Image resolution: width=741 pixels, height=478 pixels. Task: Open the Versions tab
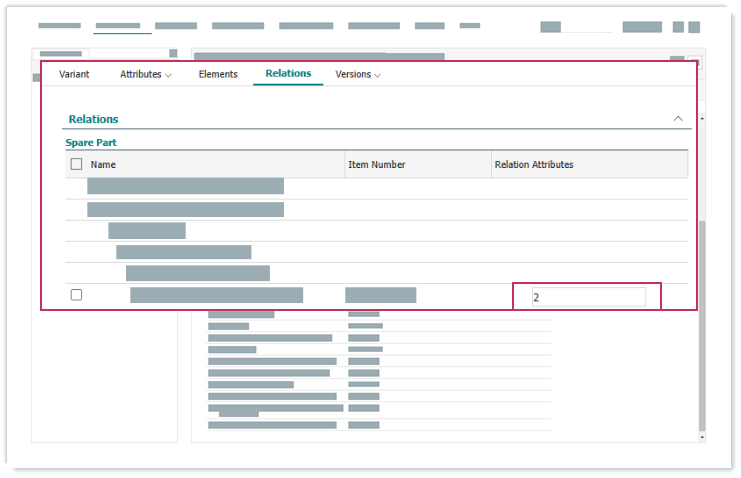353,74
